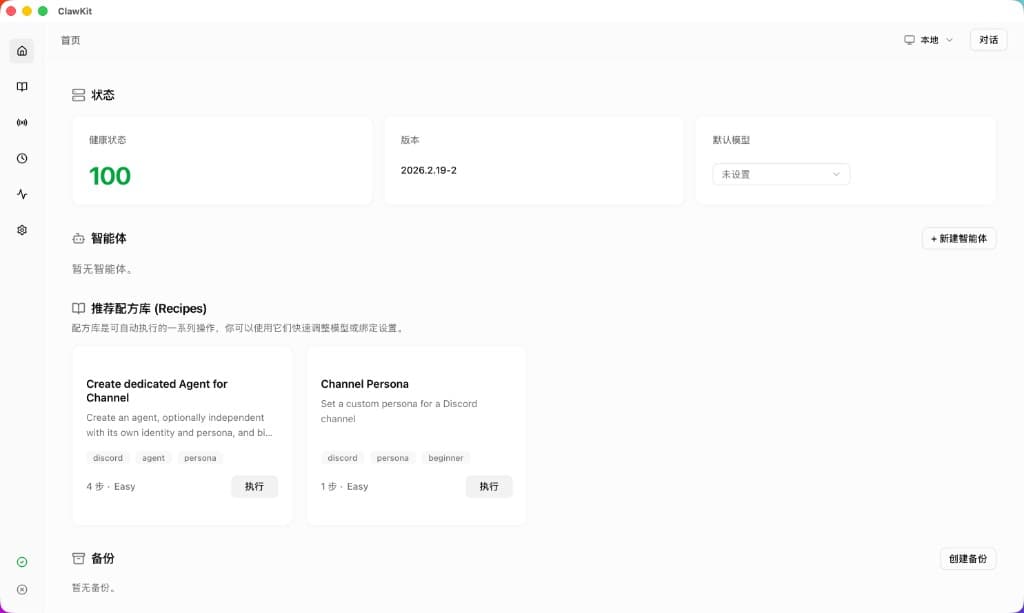
Task: Select the broadcast channels icon in sidebar
Action: (21, 122)
